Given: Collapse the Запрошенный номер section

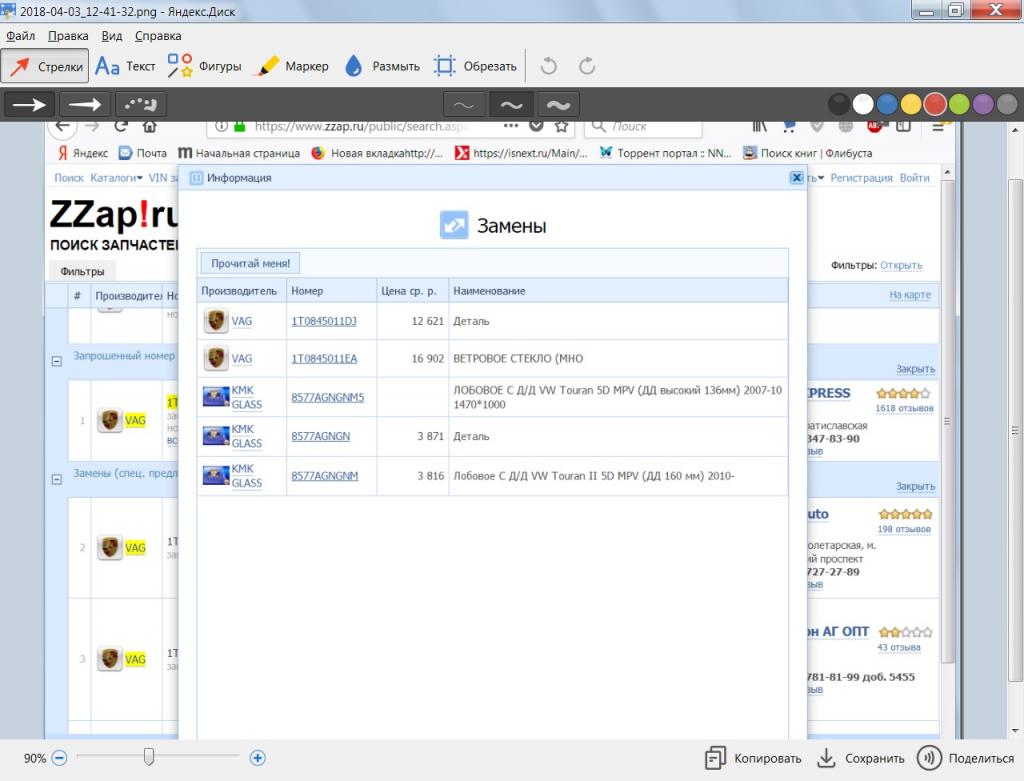Looking at the screenshot, I should pos(57,361).
